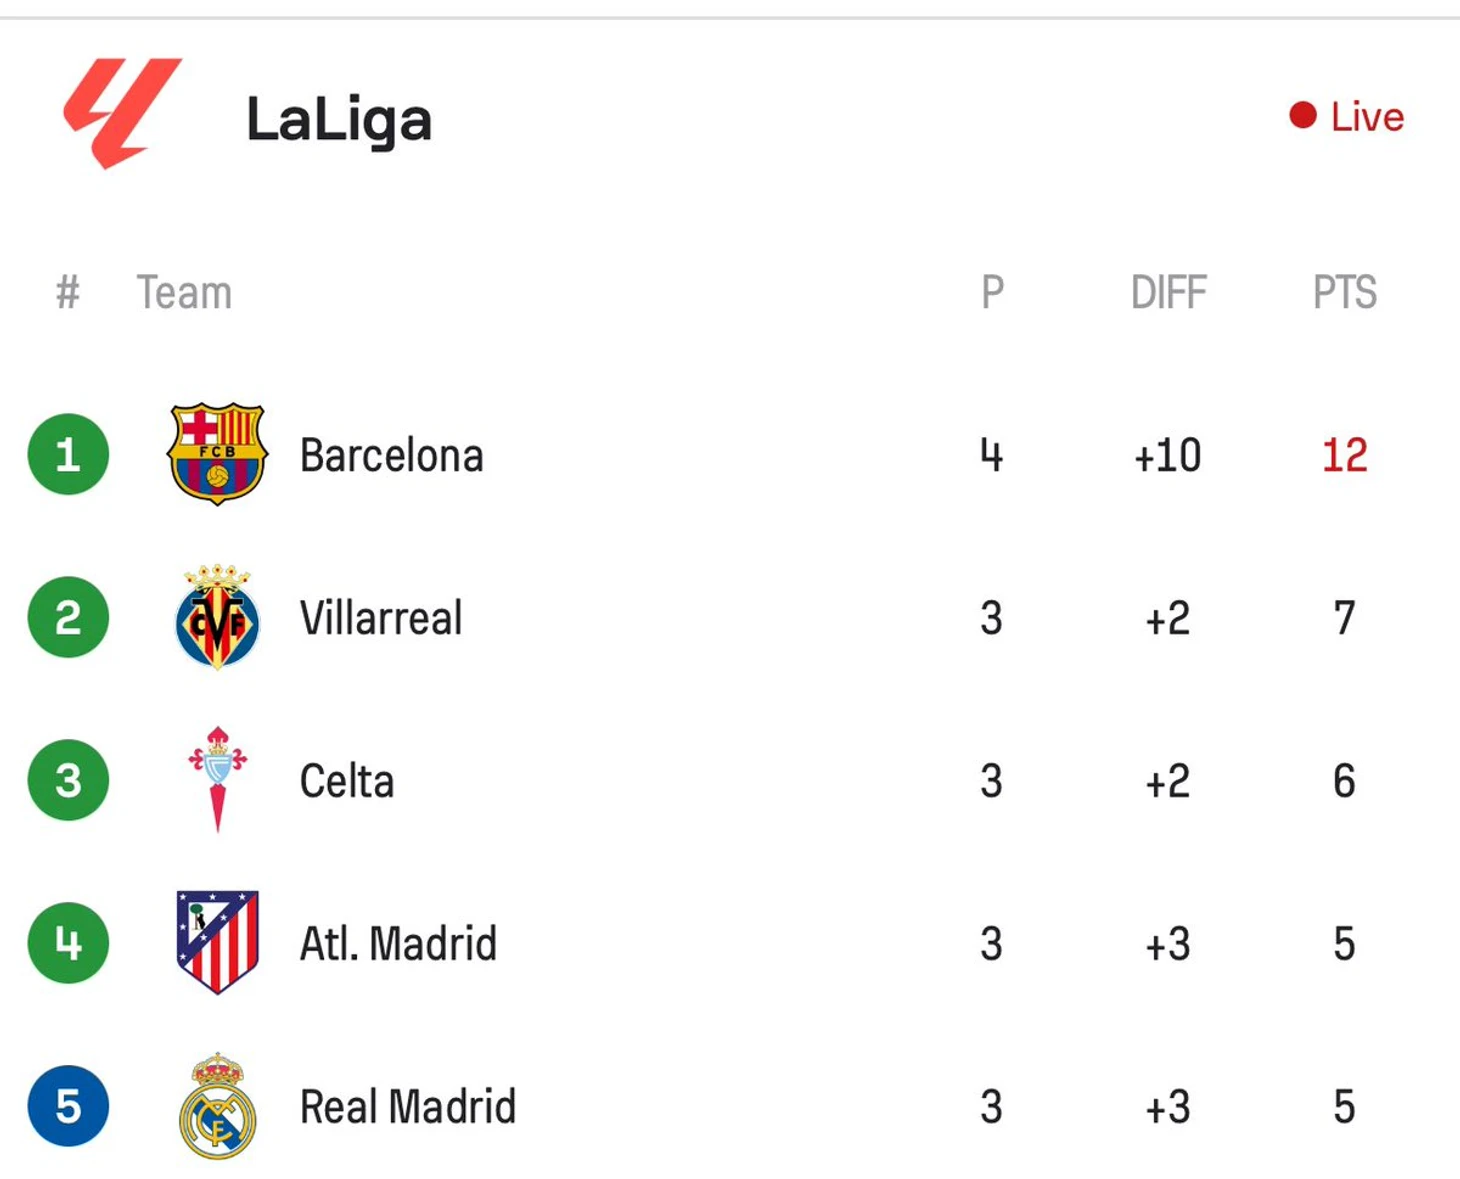The height and width of the screenshot is (1179, 1460).
Task: Open the Real Madrid team name link
Action: 408,1107
